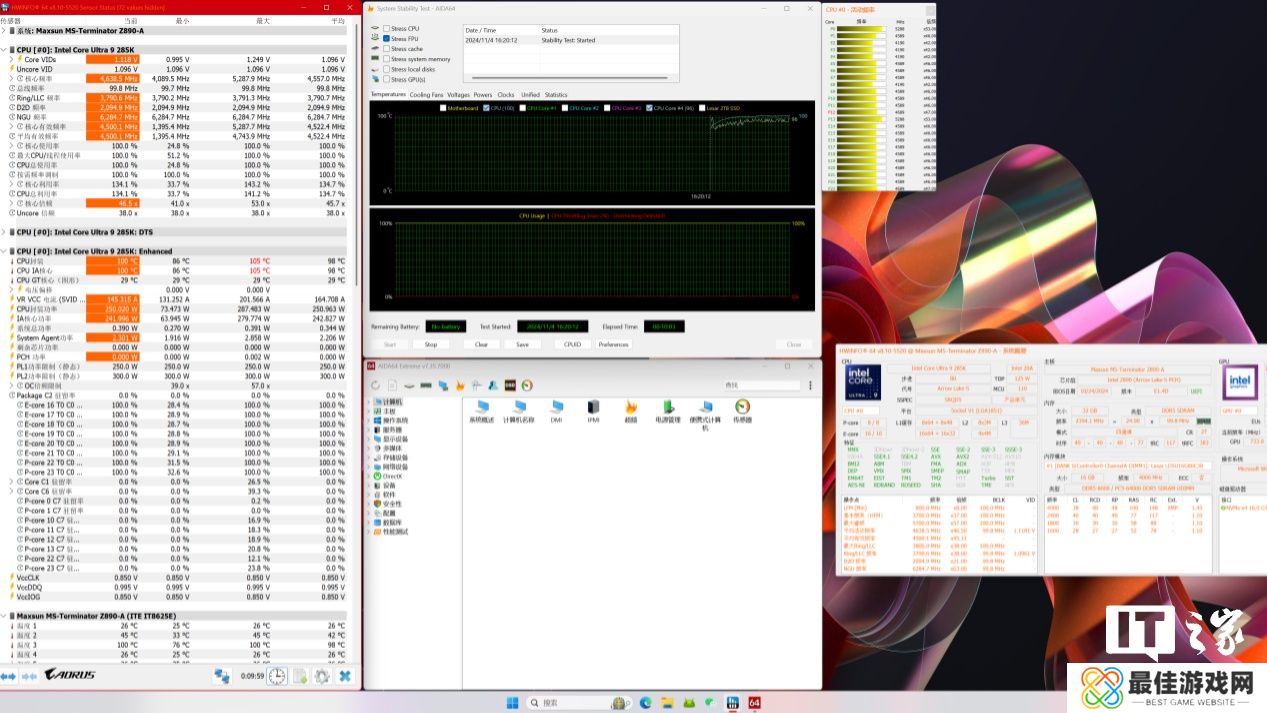Click the Preferences button
Image resolution: width=1267 pixels, height=713 pixels.
pos(613,344)
